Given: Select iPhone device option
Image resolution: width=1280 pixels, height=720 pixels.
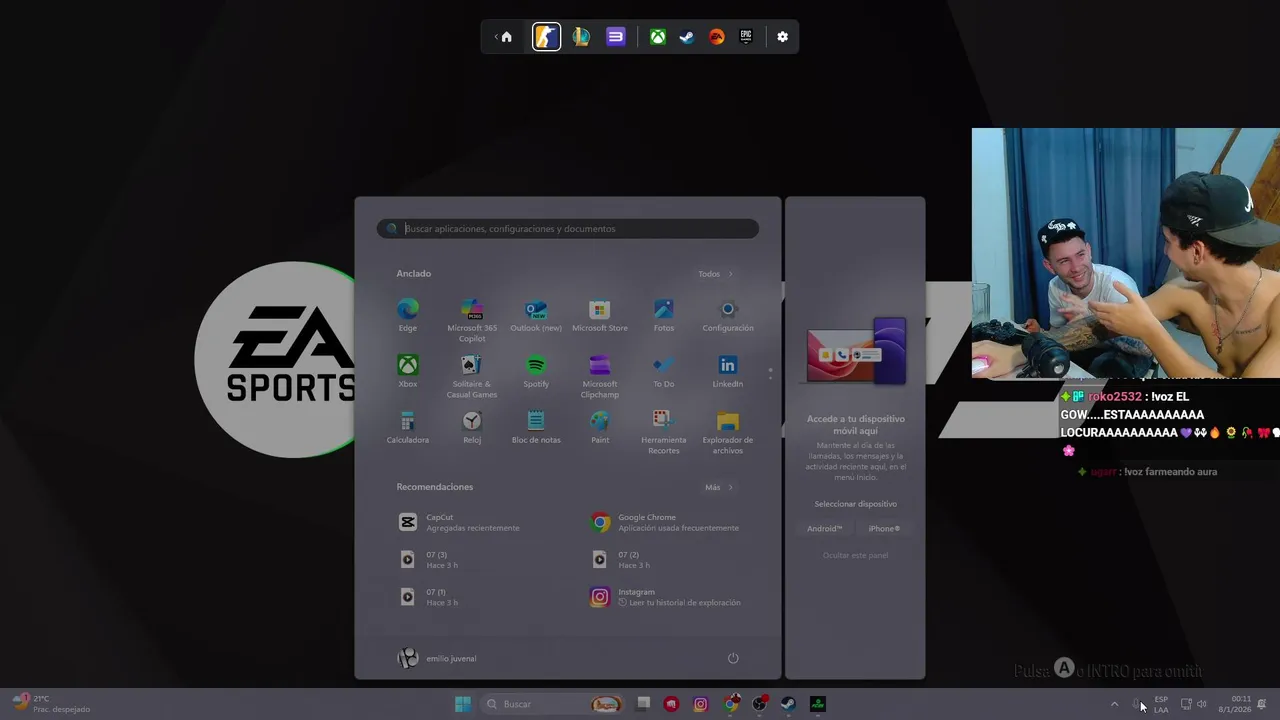Looking at the screenshot, I should tap(884, 528).
